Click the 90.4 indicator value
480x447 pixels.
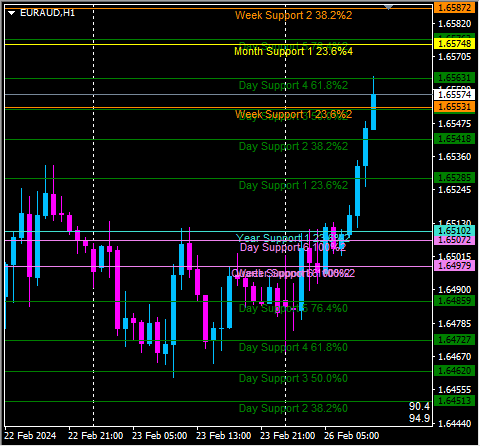420,407
